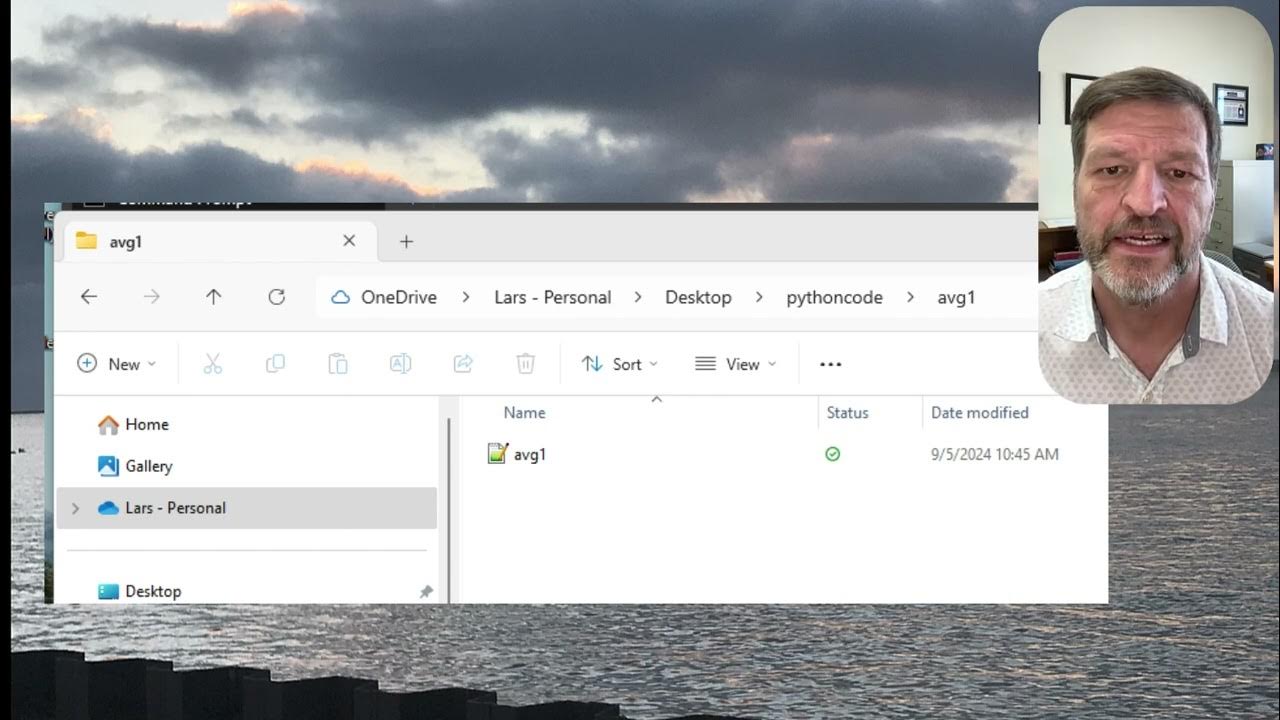
Task: Expand chevron after OneDrive in breadcrumb
Action: (466, 297)
